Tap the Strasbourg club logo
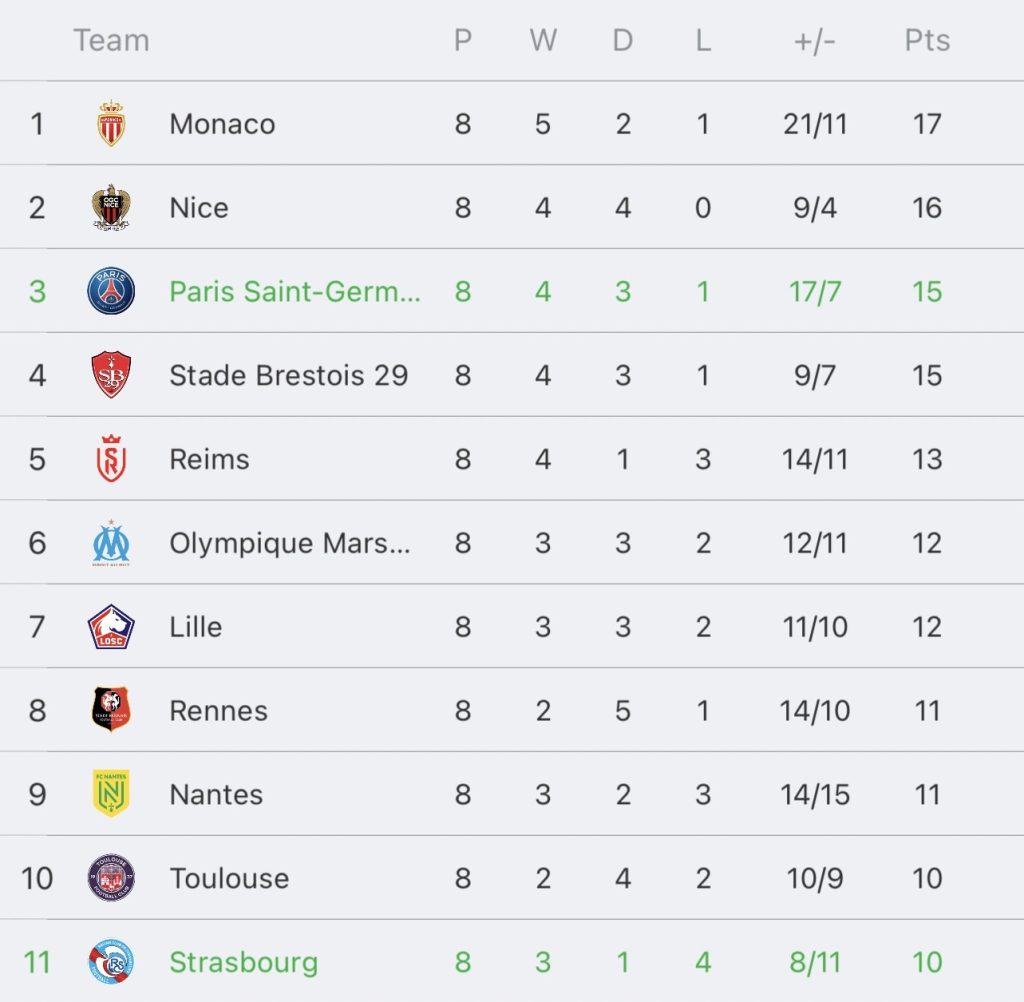Screen dimensions: 1024x1002 pyautogui.click(x=111, y=962)
